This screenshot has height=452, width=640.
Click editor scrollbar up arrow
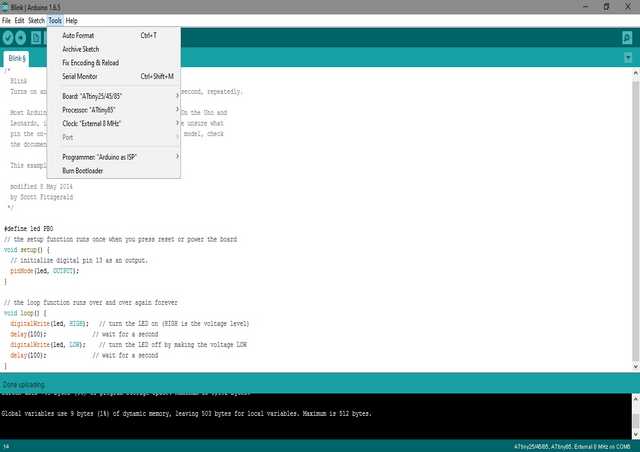[636, 73]
